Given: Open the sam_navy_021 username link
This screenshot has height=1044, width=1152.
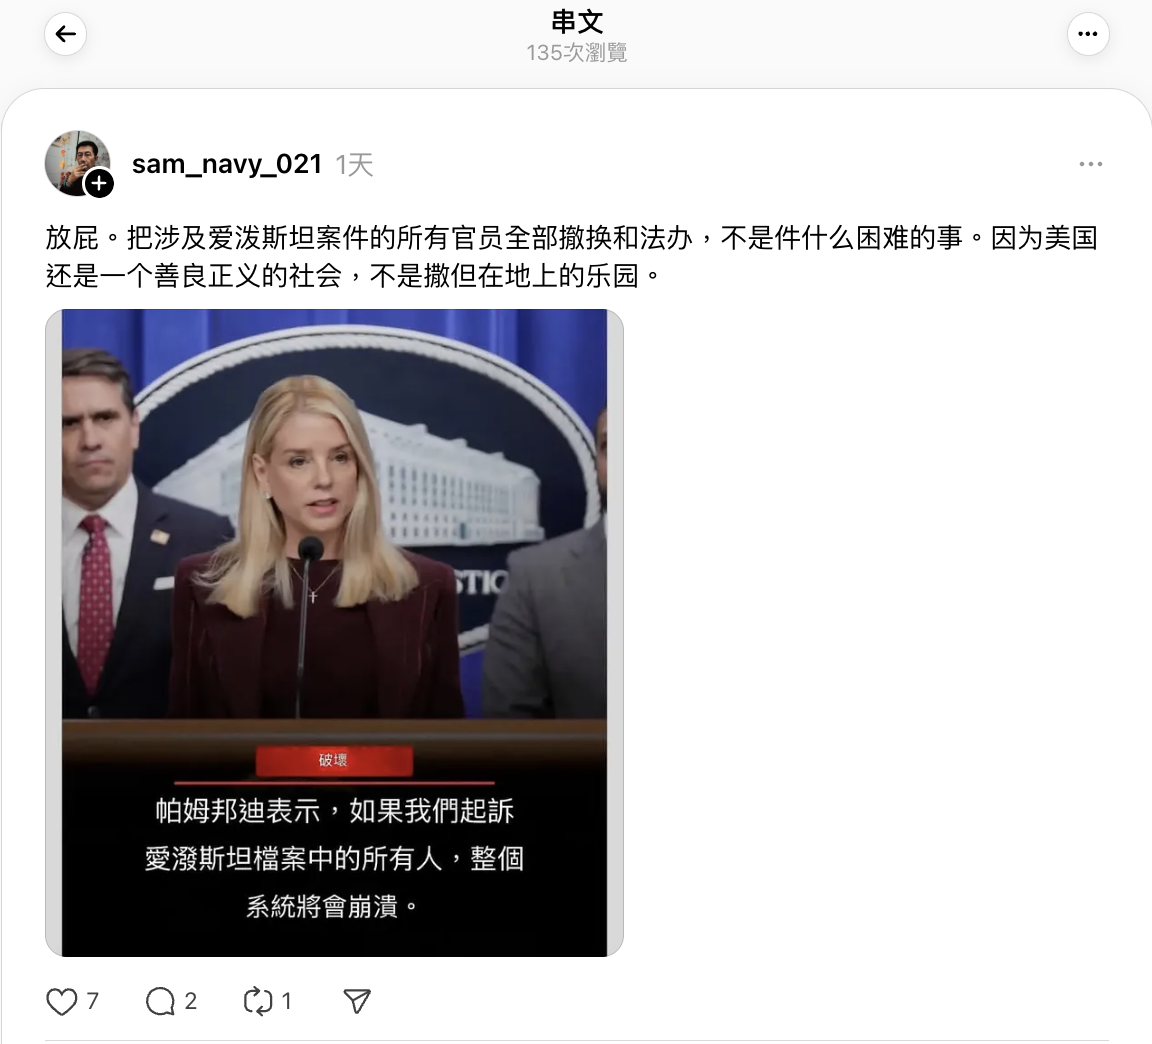Looking at the screenshot, I should pos(227,164).
